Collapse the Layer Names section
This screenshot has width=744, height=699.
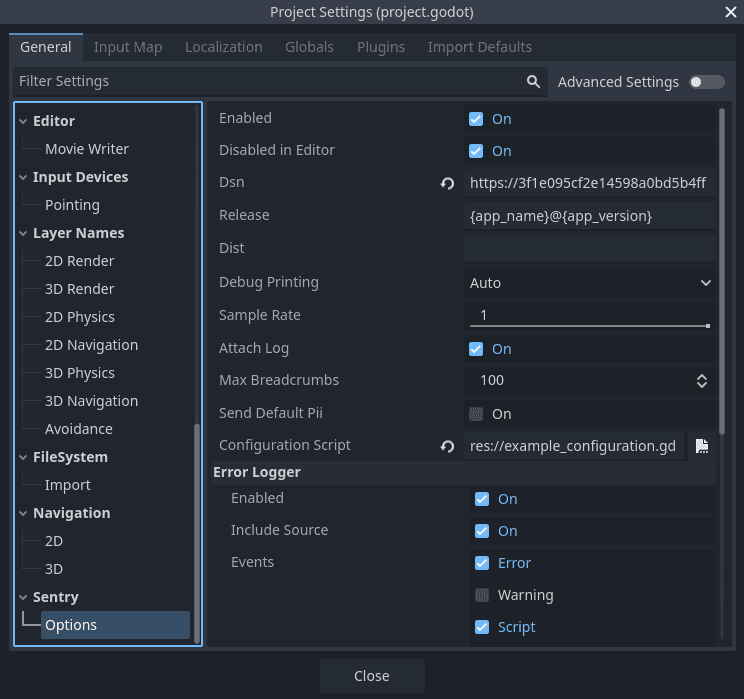(24, 233)
